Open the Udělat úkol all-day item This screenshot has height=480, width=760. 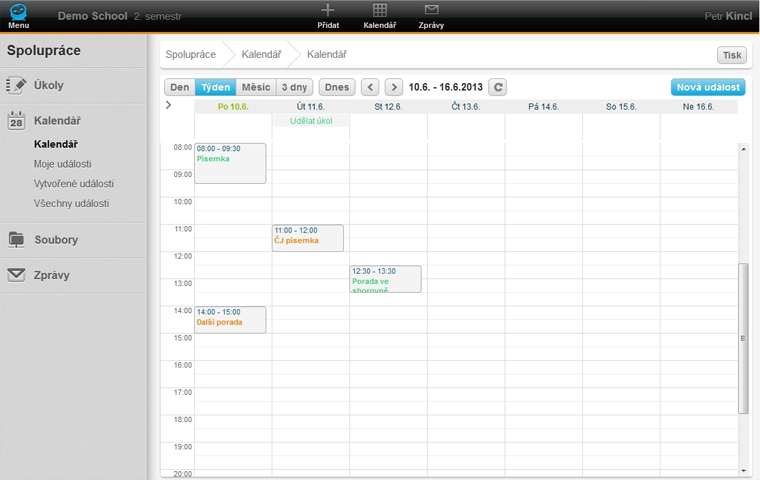pyautogui.click(x=311, y=121)
